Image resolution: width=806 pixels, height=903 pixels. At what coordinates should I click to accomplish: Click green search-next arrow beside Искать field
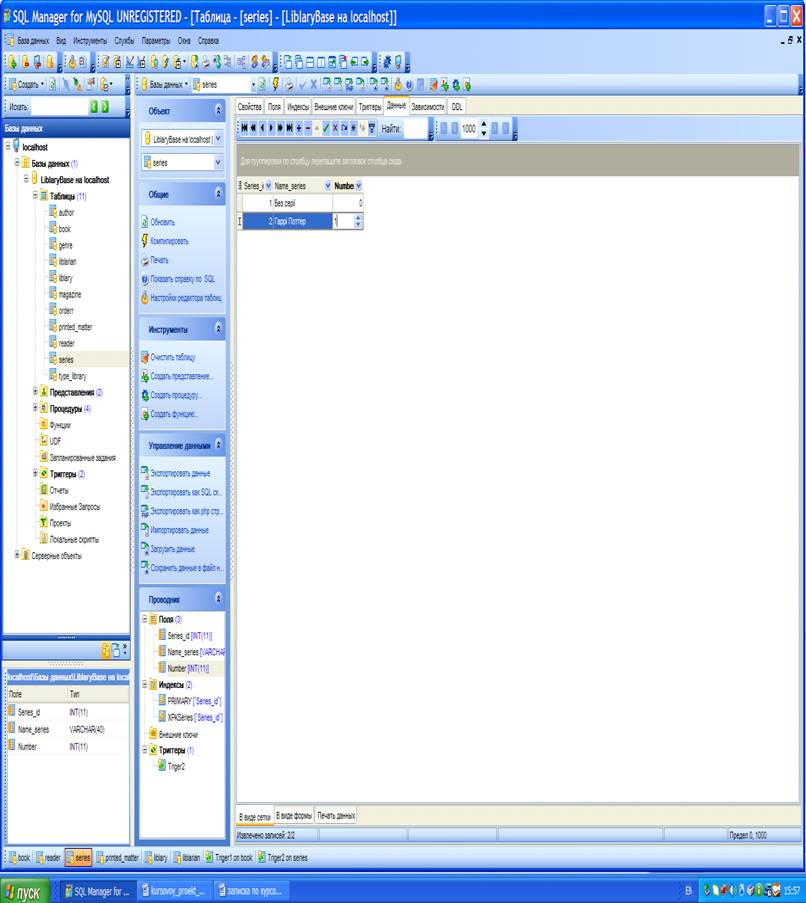[105, 107]
